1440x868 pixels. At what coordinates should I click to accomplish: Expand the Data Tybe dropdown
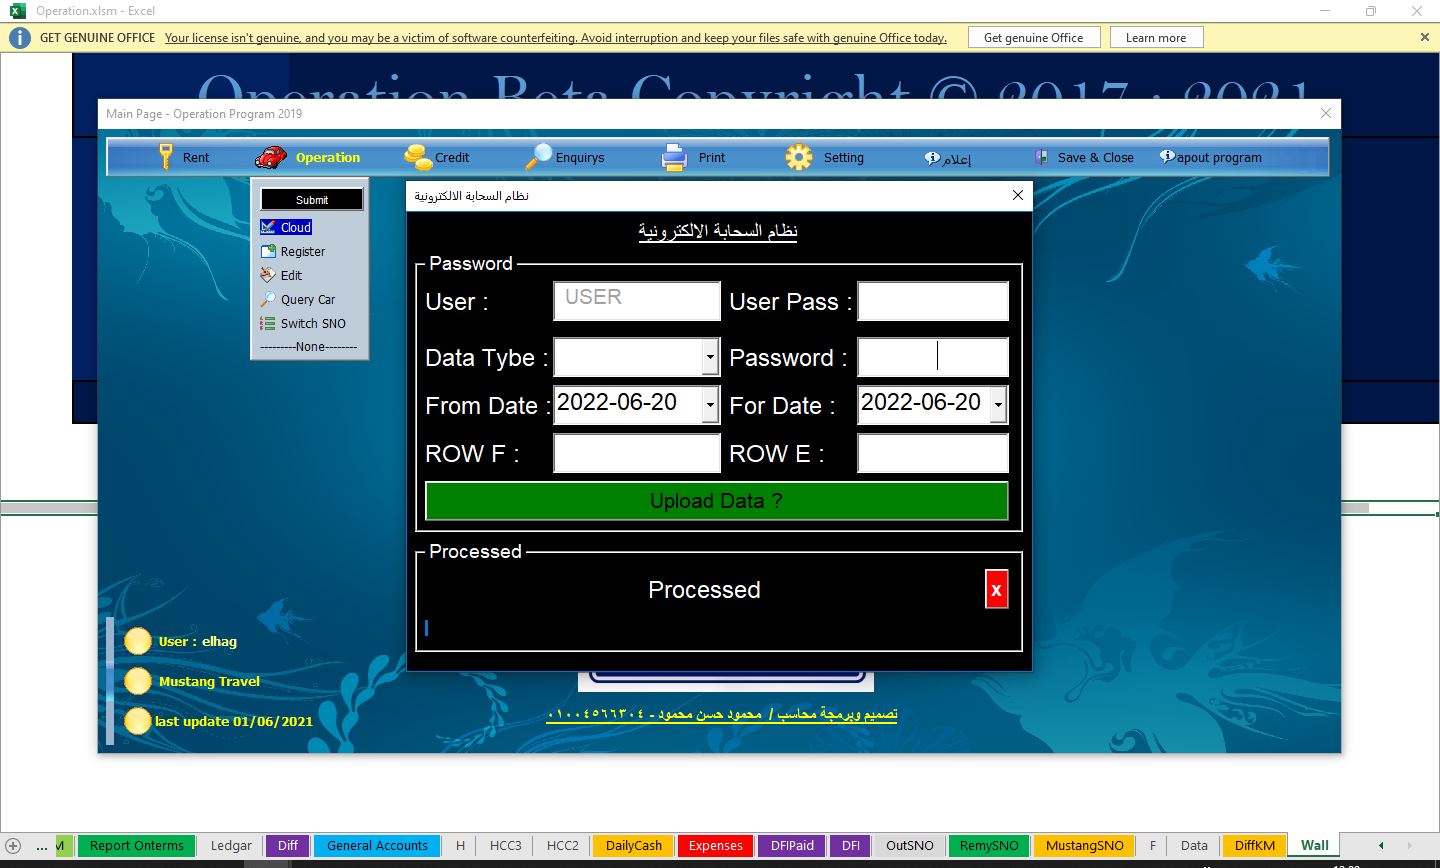(710, 357)
